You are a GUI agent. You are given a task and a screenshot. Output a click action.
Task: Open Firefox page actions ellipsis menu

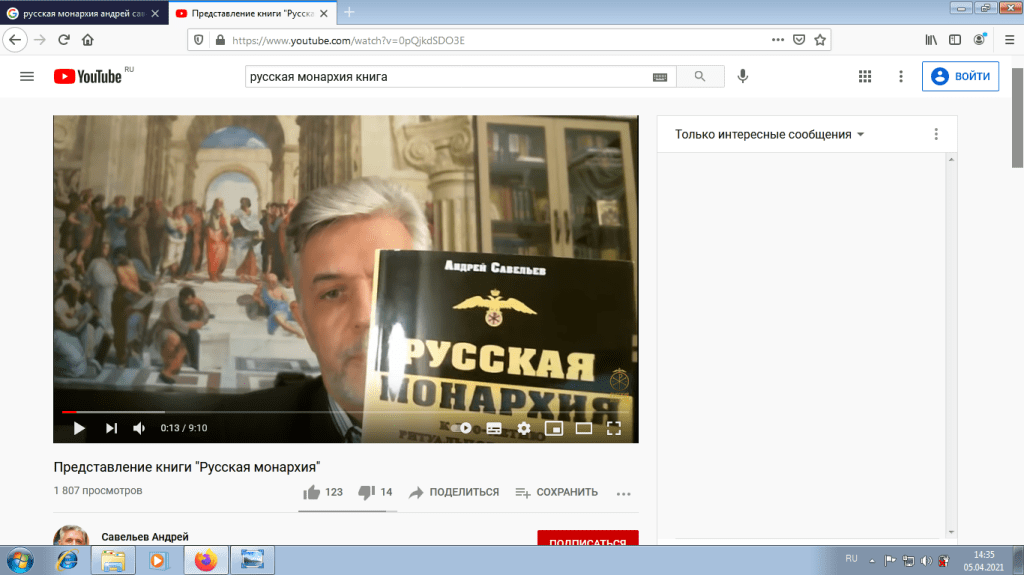(x=778, y=40)
